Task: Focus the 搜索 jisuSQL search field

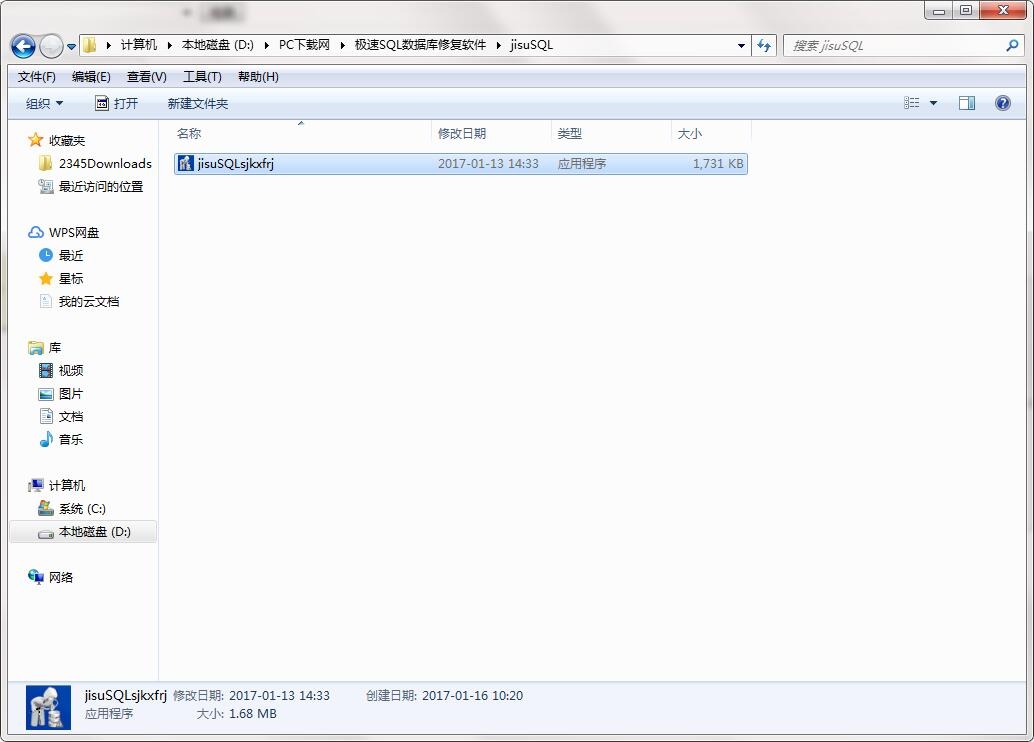Action: point(903,46)
